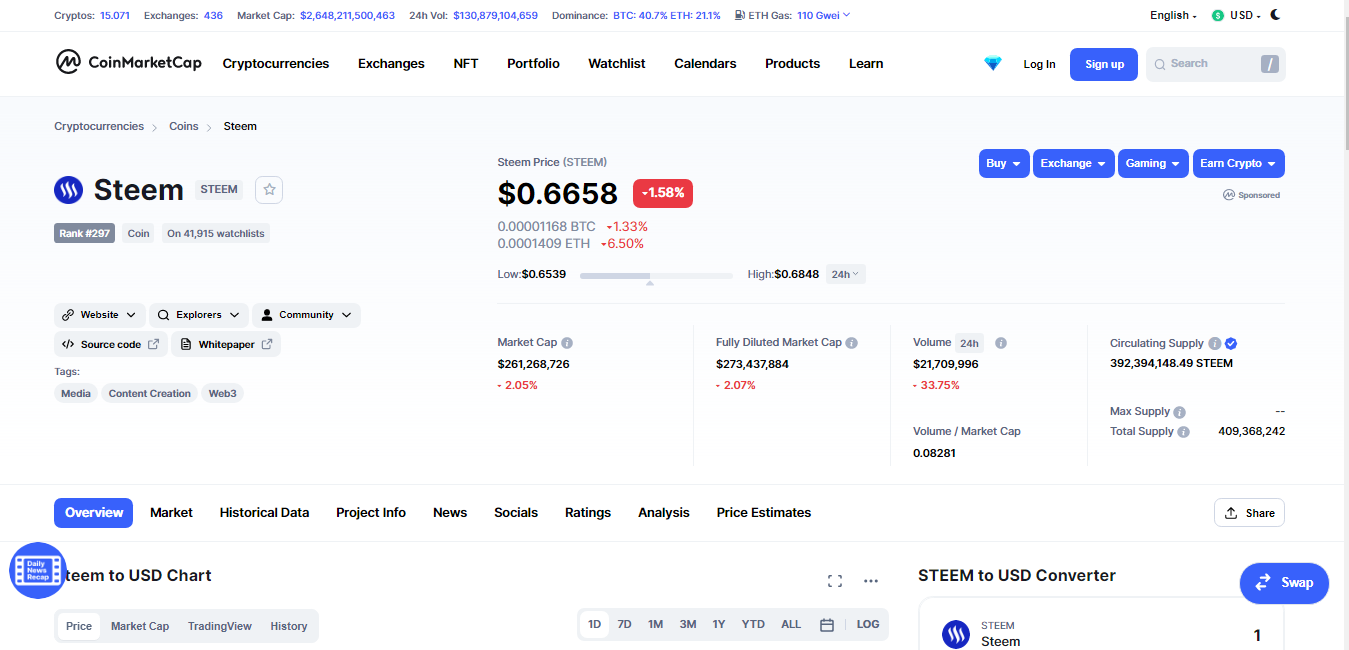Open the chart calendar date-range picker
This screenshot has width=1349, height=650.
coord(827,625)
